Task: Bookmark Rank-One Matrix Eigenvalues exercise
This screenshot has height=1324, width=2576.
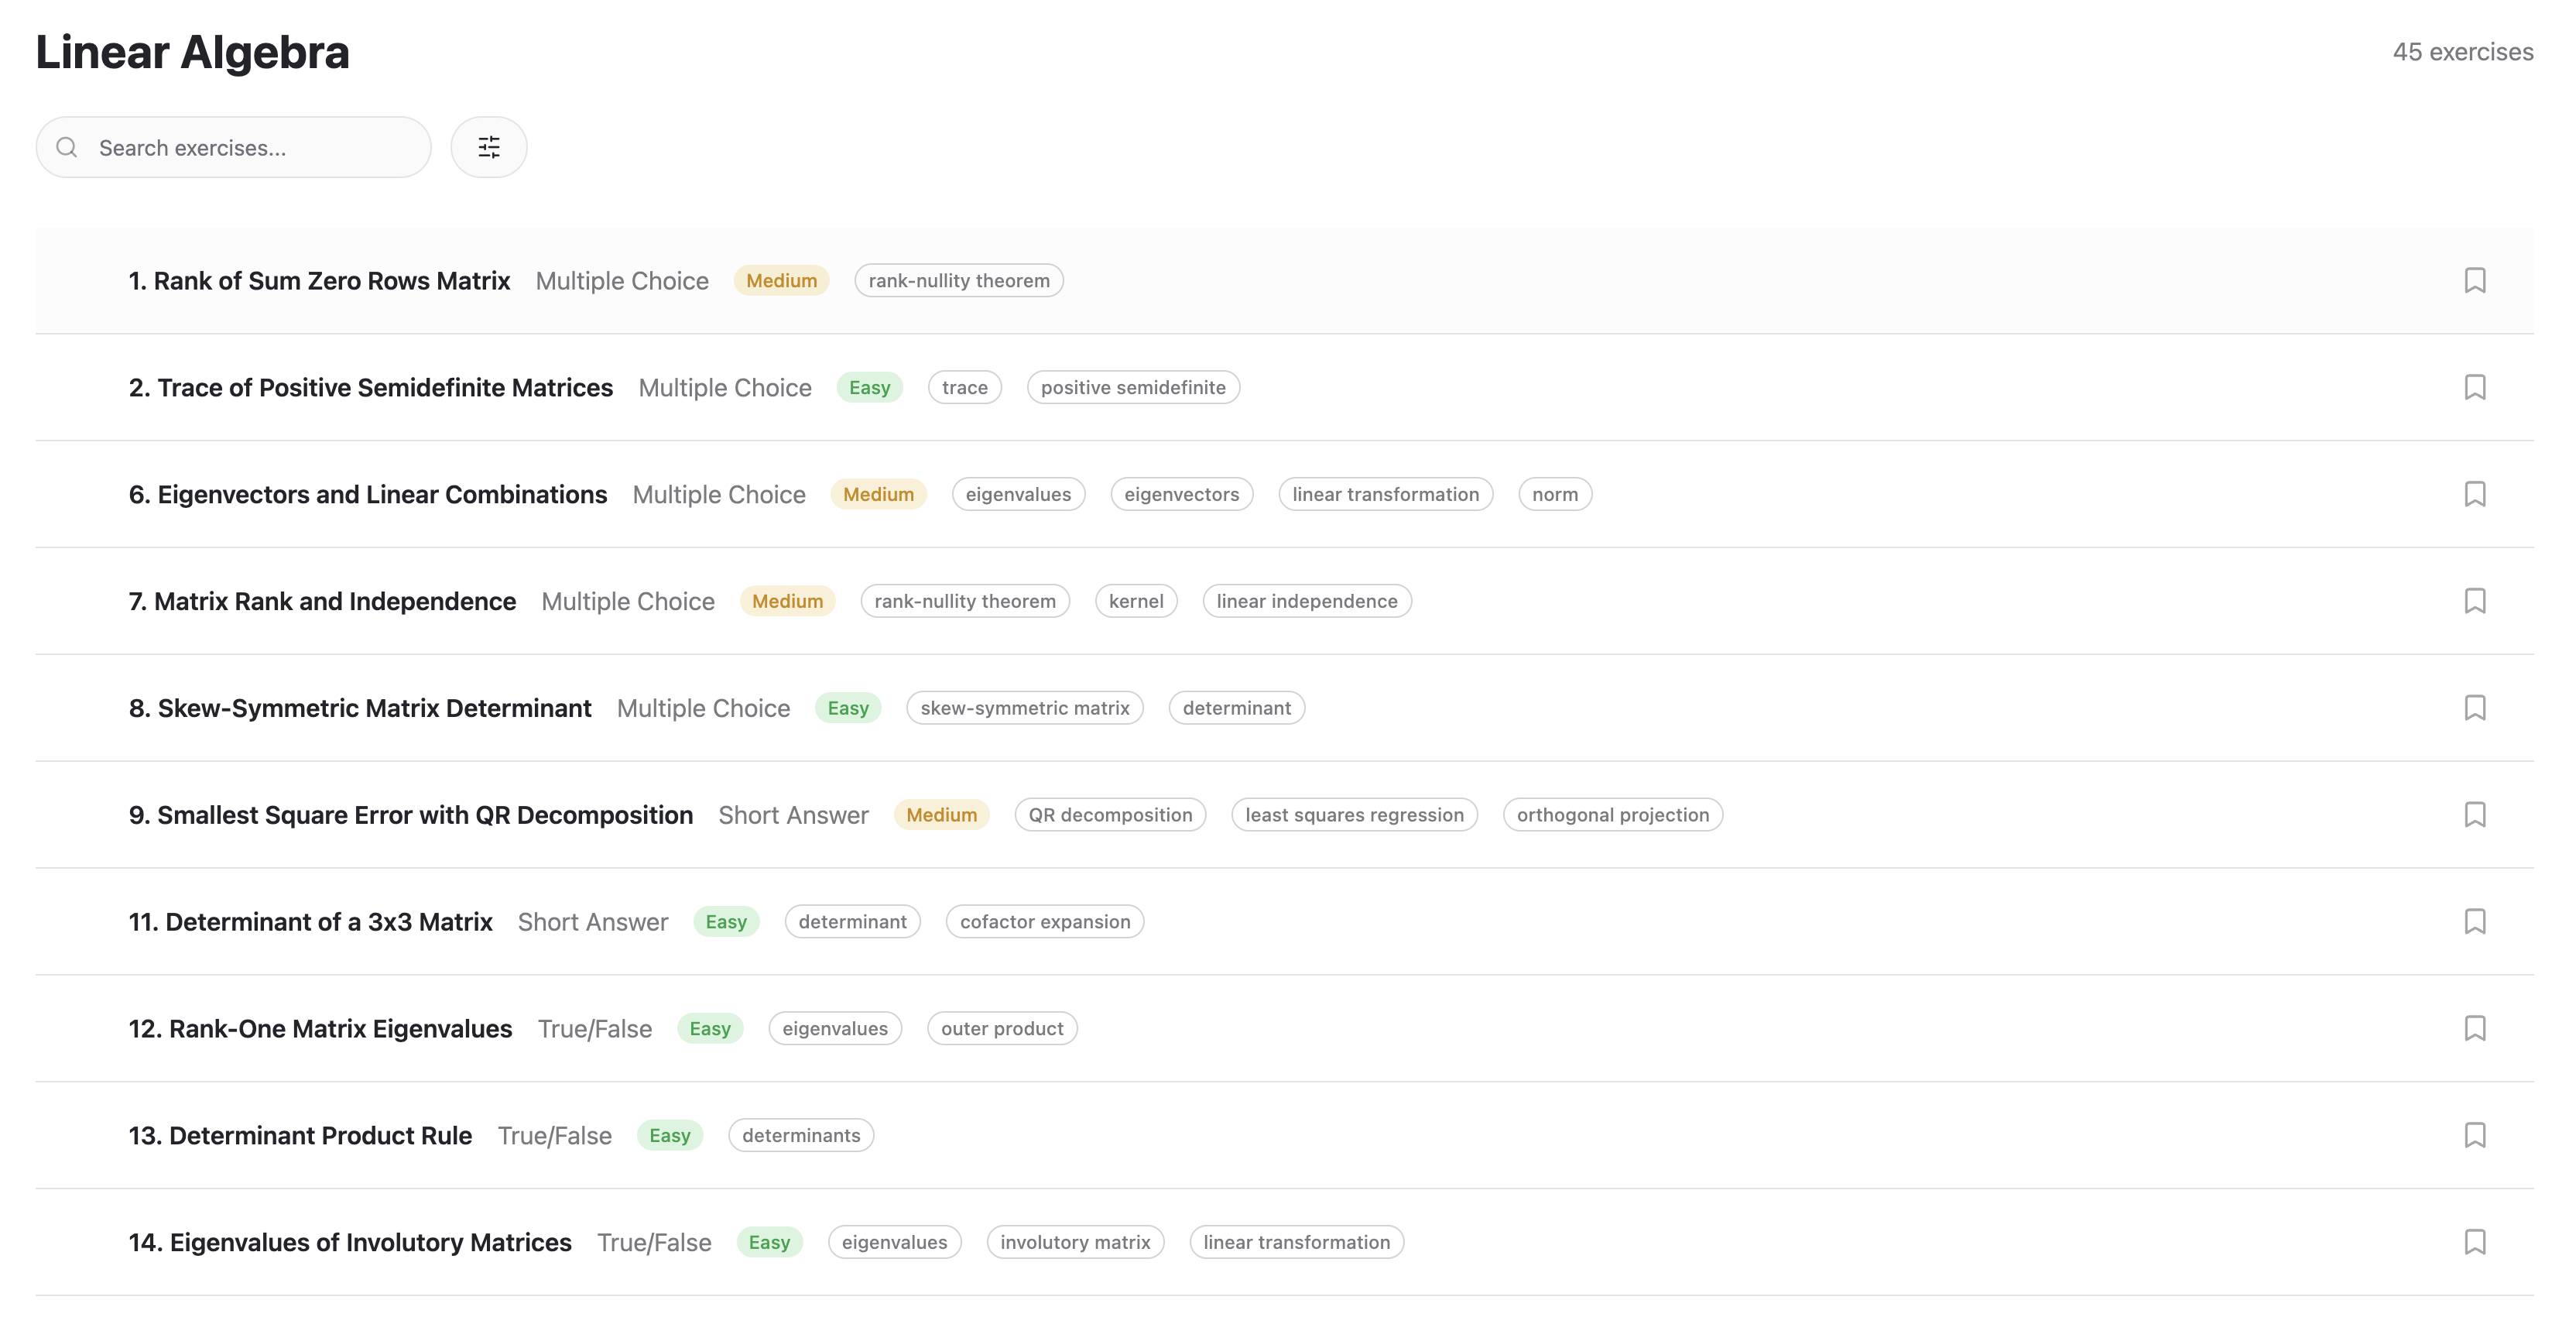Action: (2475, 1028)
